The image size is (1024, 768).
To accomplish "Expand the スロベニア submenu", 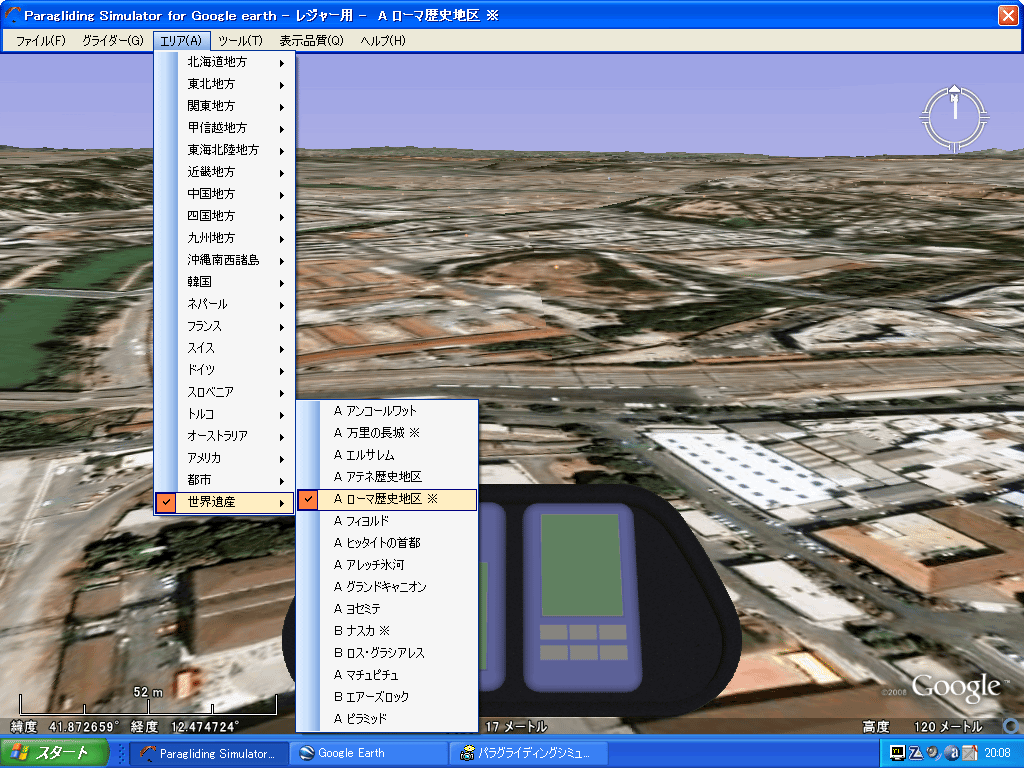I will coord(225,392).
